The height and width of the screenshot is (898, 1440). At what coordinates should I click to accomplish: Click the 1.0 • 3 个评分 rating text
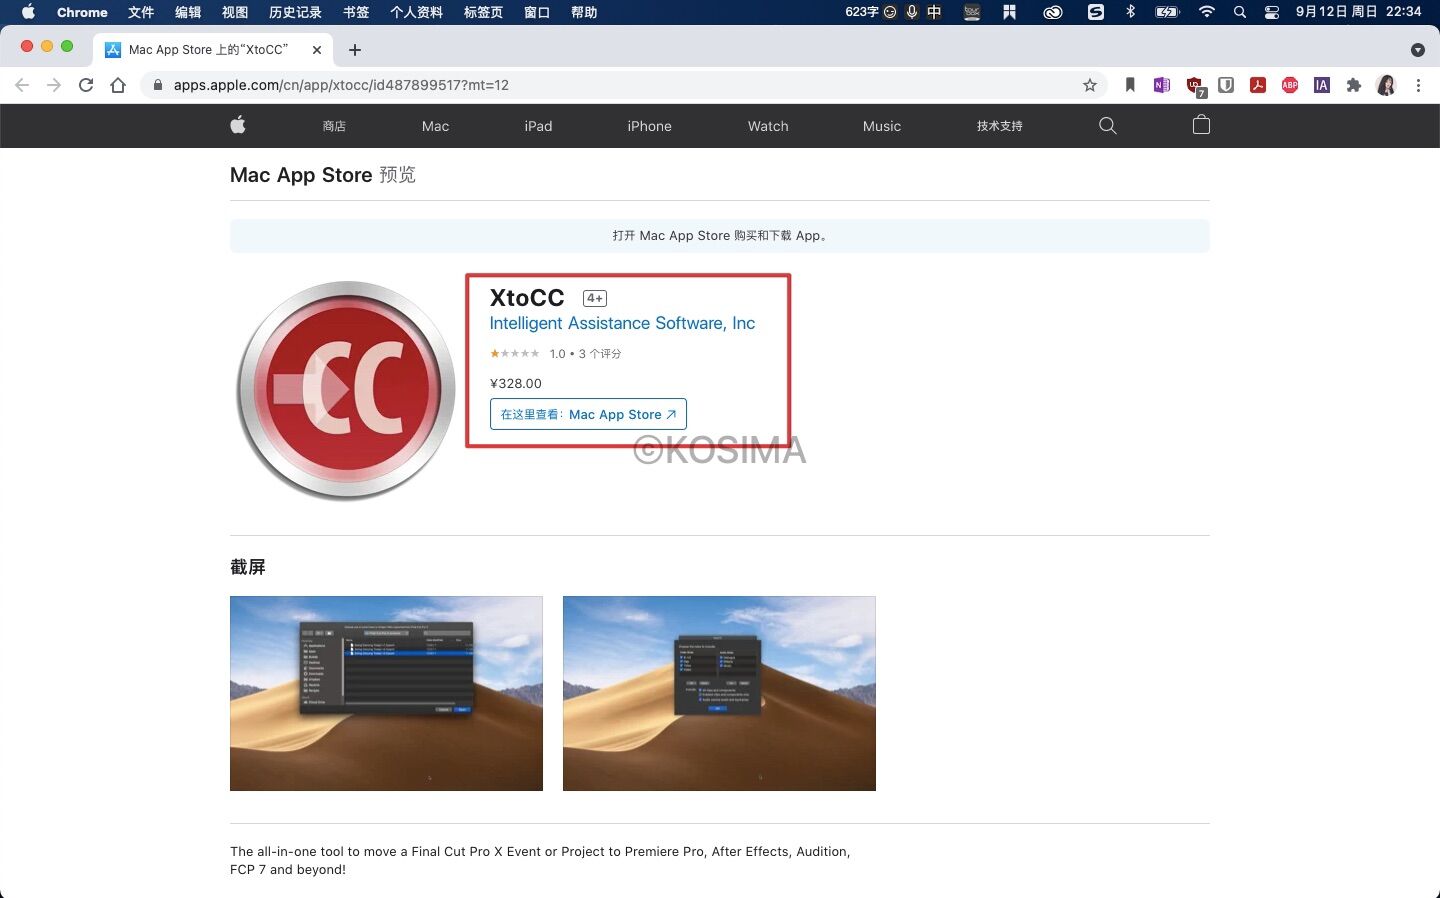585,354
